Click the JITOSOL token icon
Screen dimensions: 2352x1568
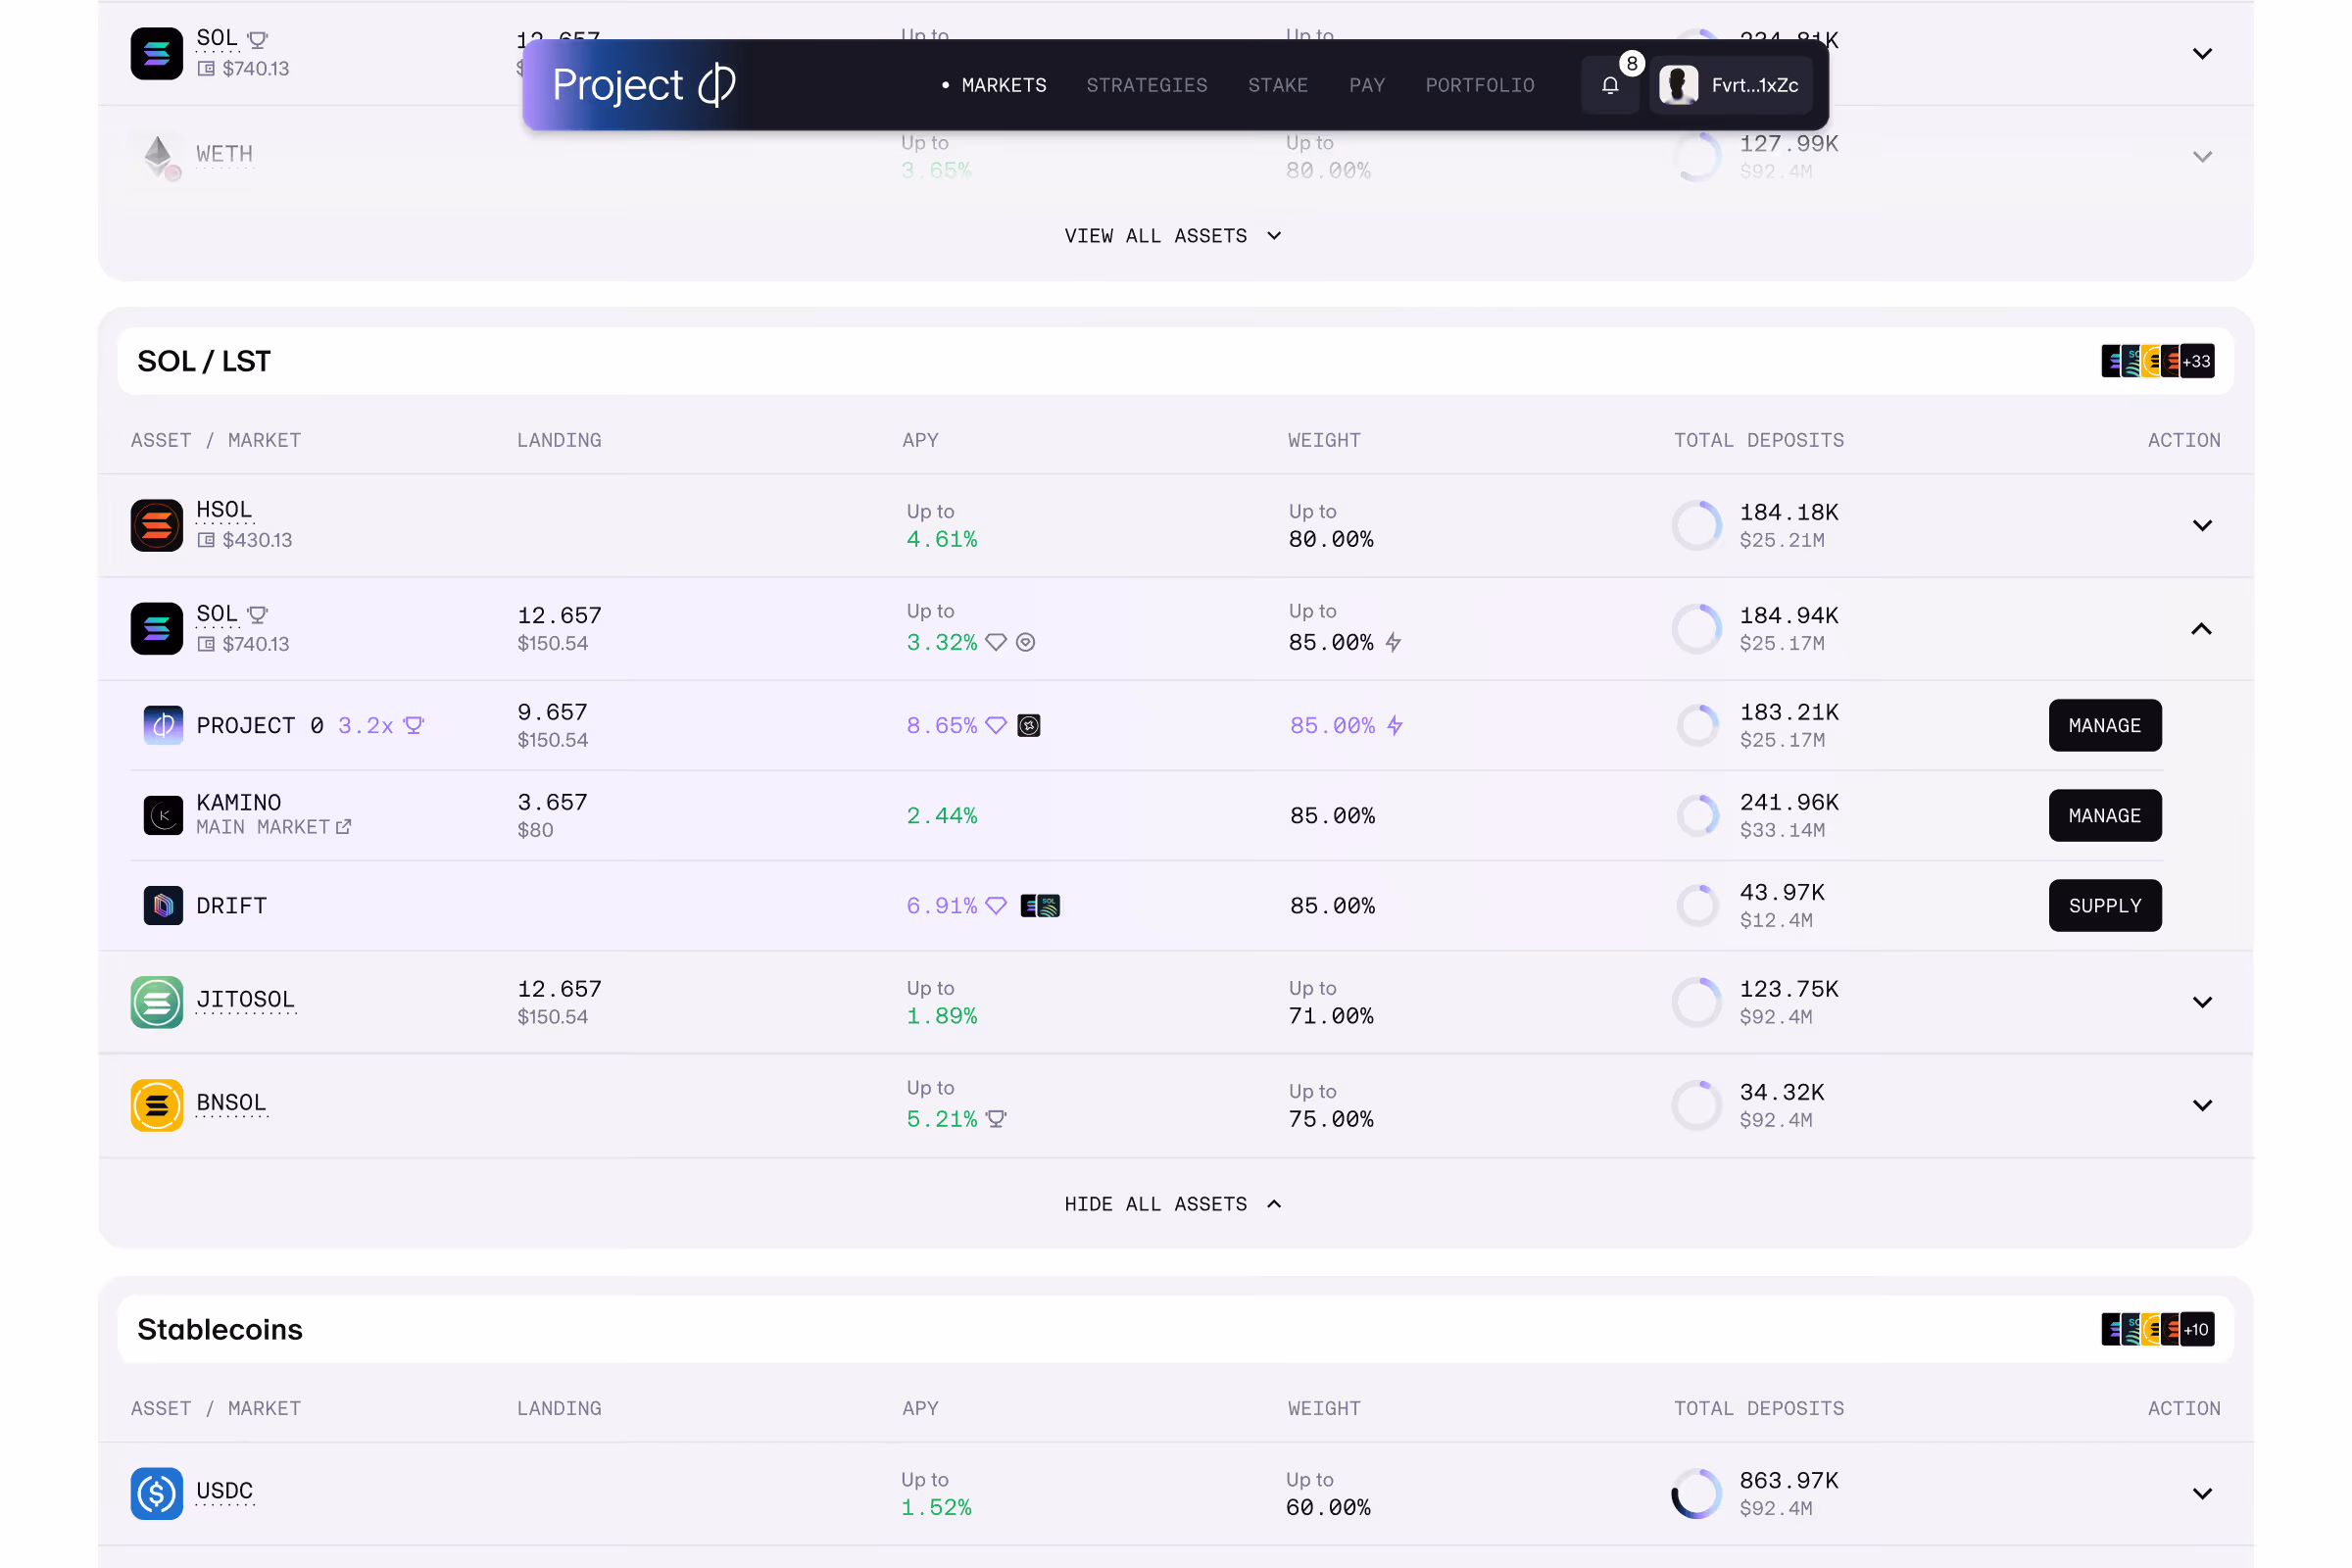click(157, 1002)
